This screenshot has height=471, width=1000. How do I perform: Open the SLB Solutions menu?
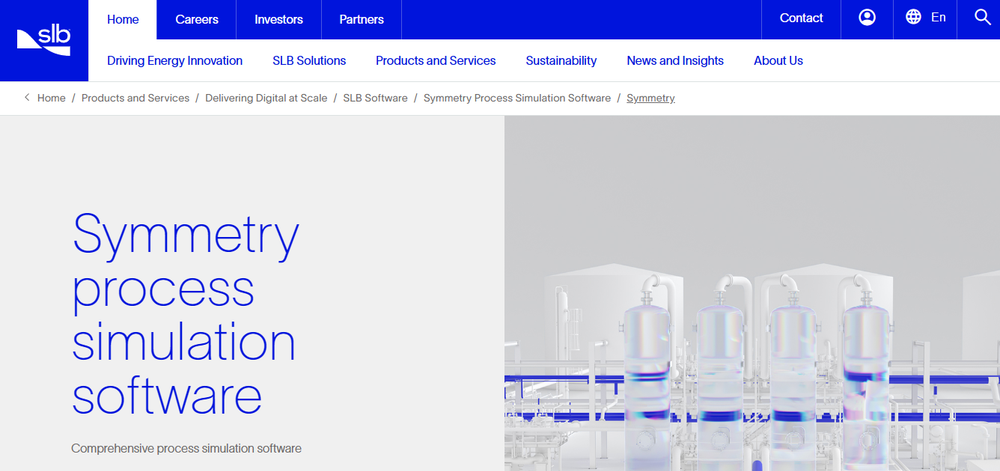(x=309, y=61)
